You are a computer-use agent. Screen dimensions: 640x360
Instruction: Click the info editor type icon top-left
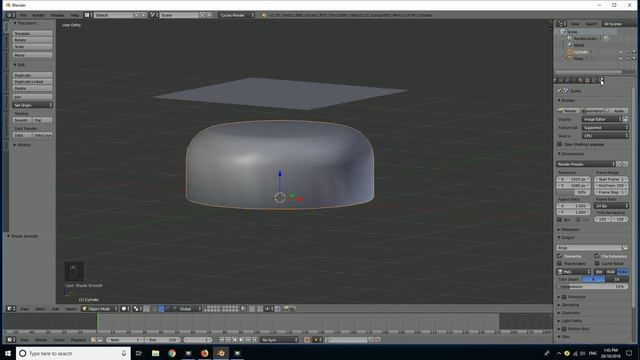[11, 15]
